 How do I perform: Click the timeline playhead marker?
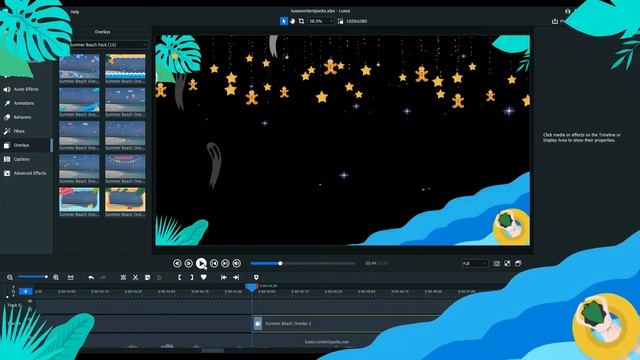click(x=251, y=288)
